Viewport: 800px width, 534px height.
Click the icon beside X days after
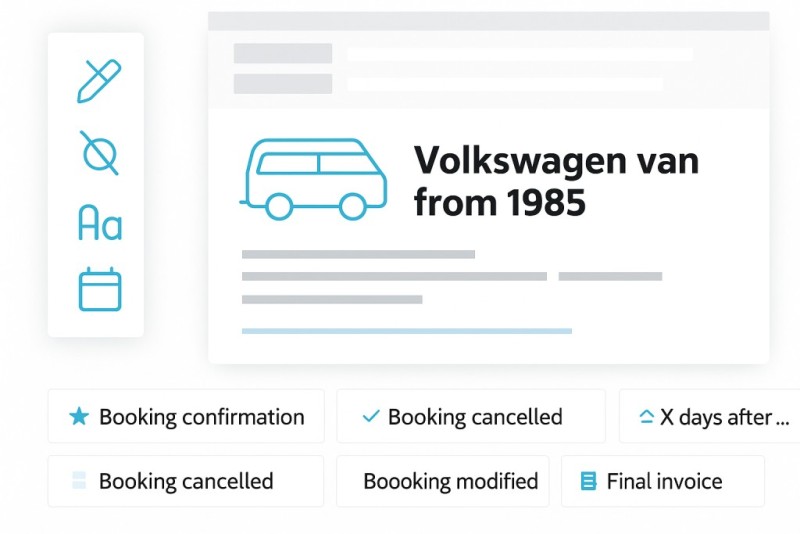pos(646,417)
